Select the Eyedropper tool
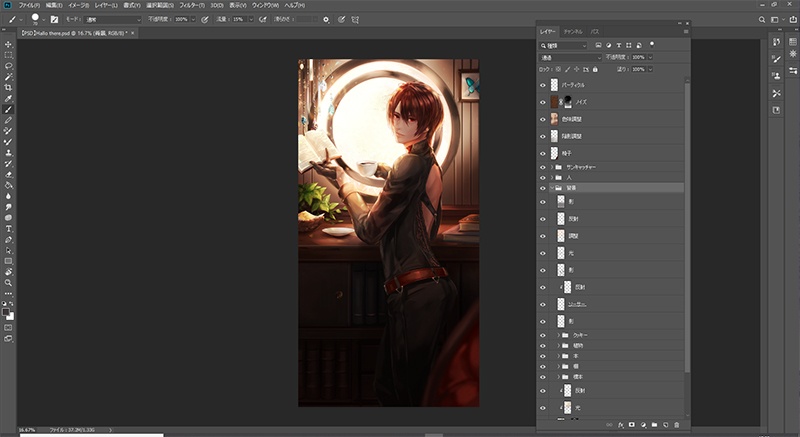The width and height of the screenshot is (800, 437). pos(8,98)
